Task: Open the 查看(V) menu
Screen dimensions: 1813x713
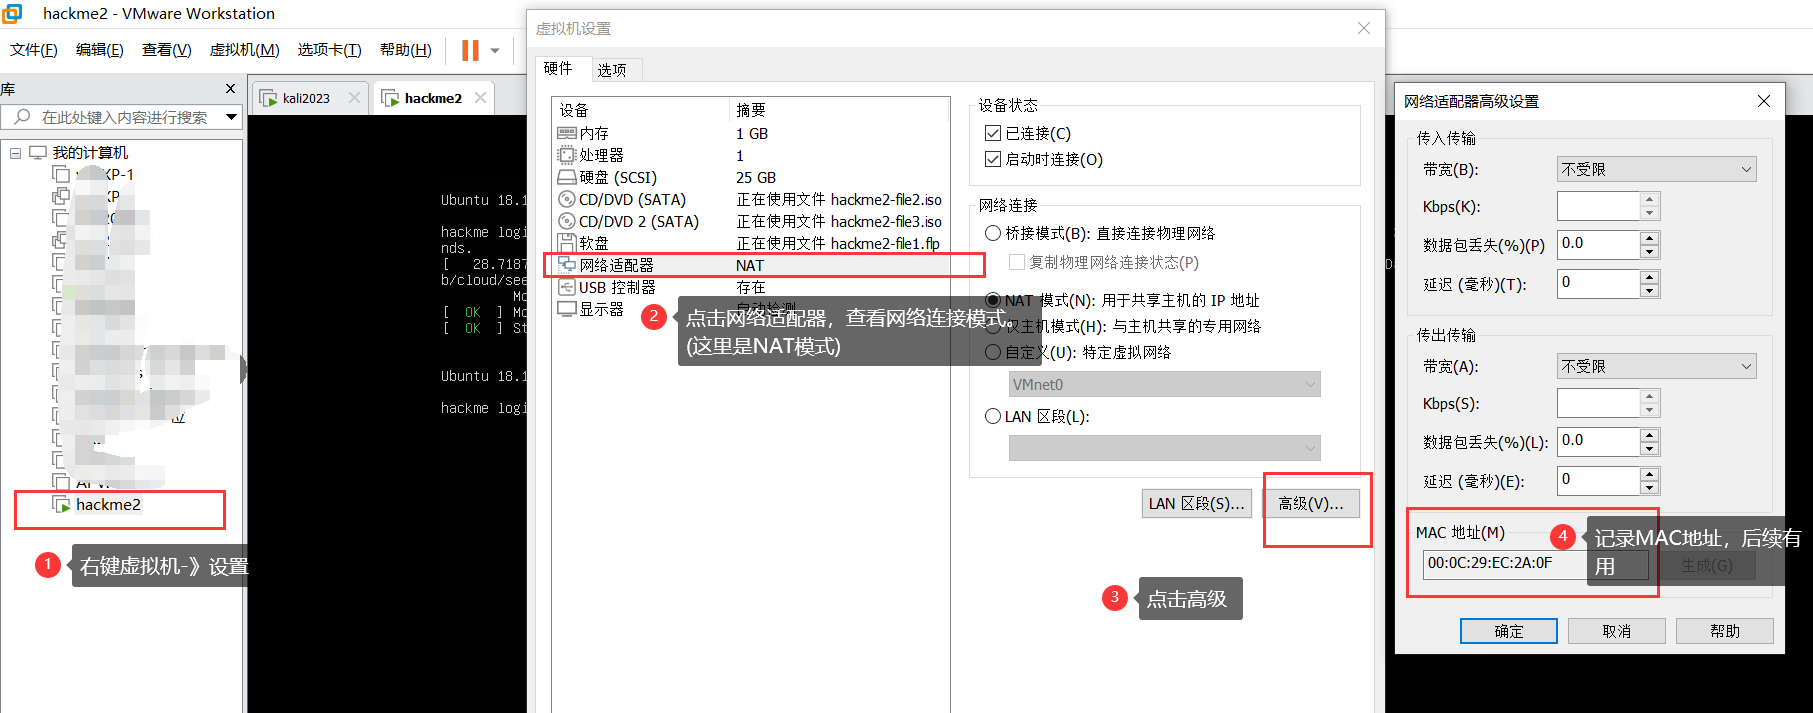Action: click(x=167, y=50)
